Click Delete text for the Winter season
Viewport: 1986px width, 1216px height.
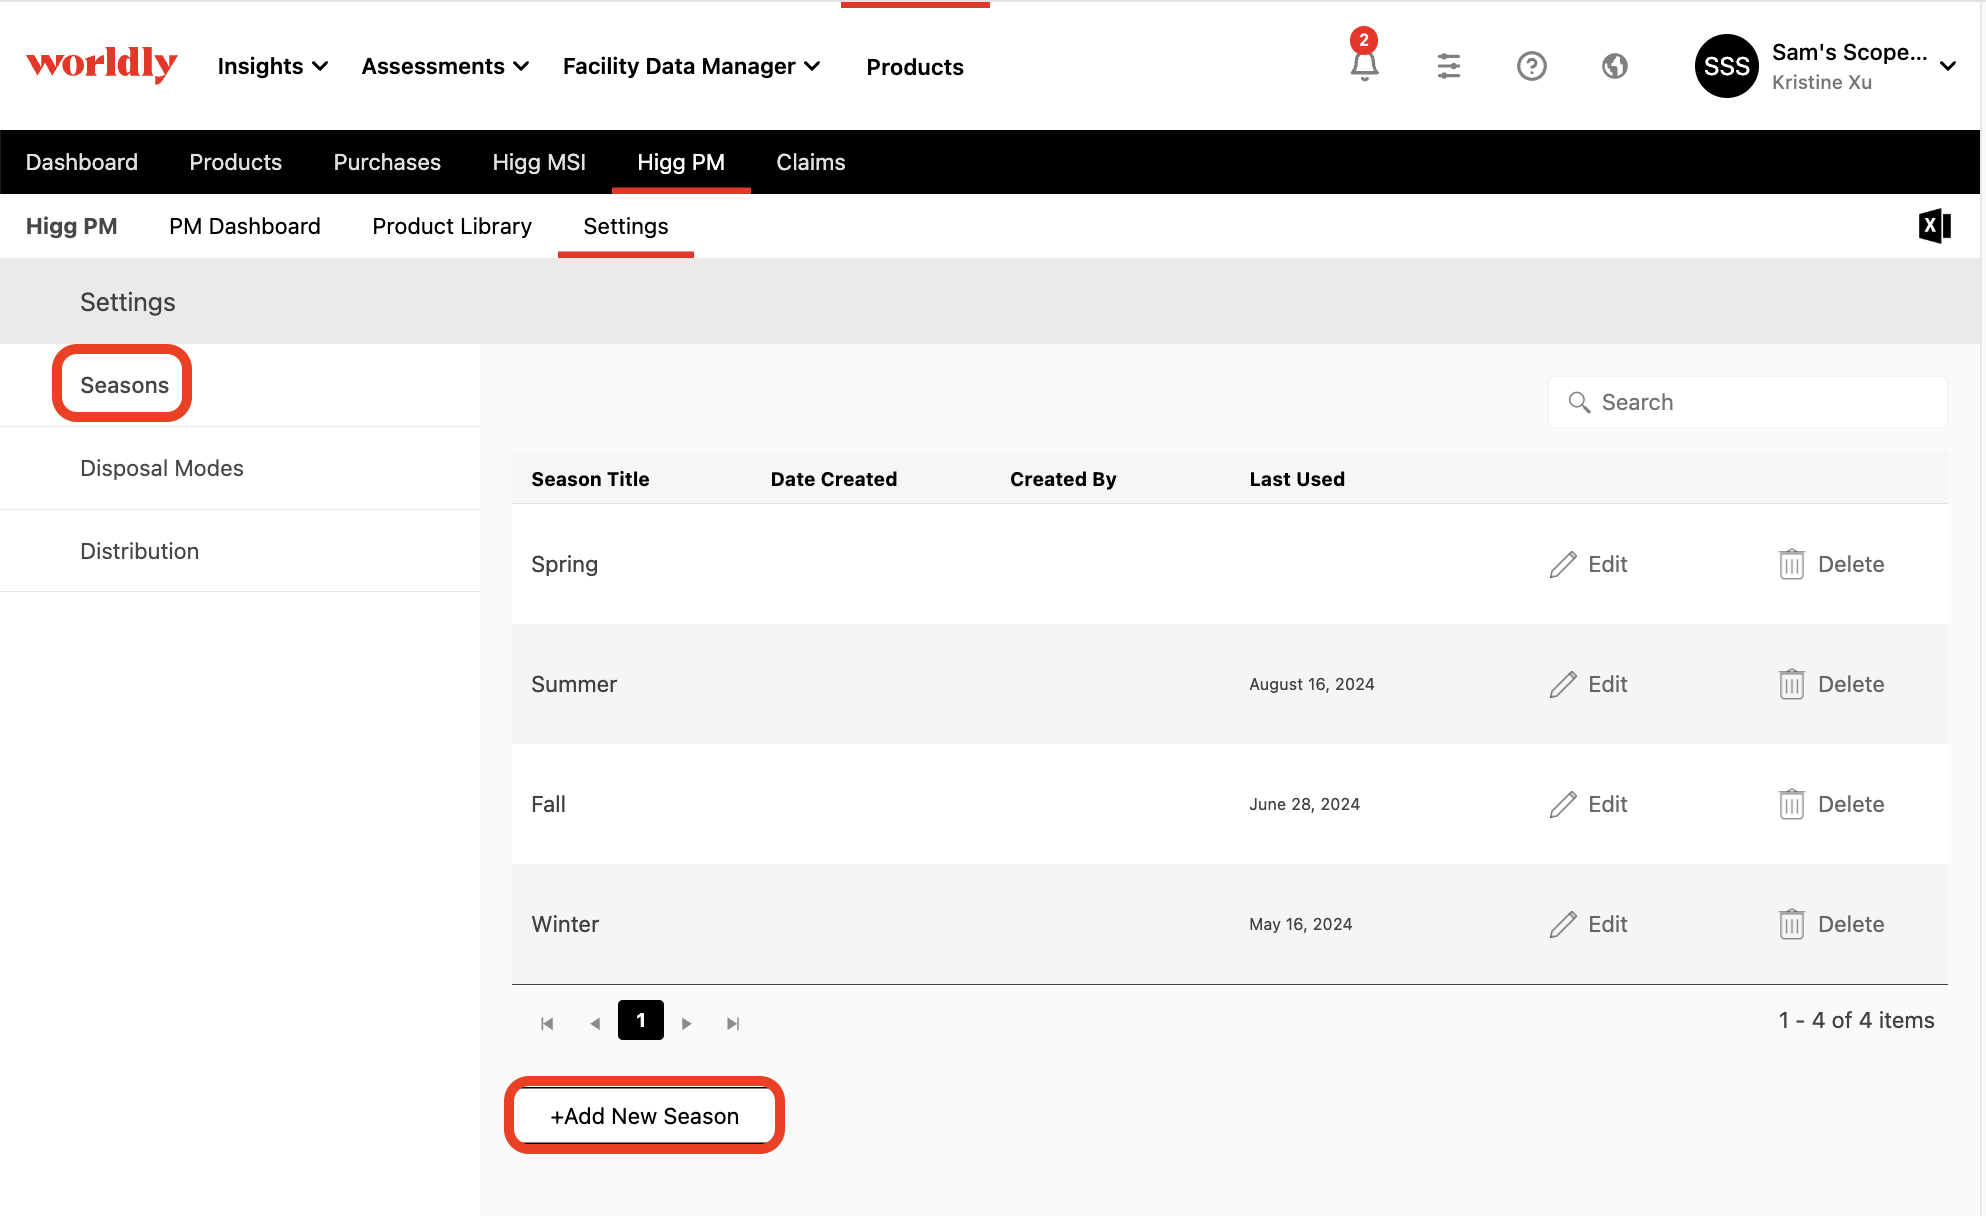pos(1851,924)
